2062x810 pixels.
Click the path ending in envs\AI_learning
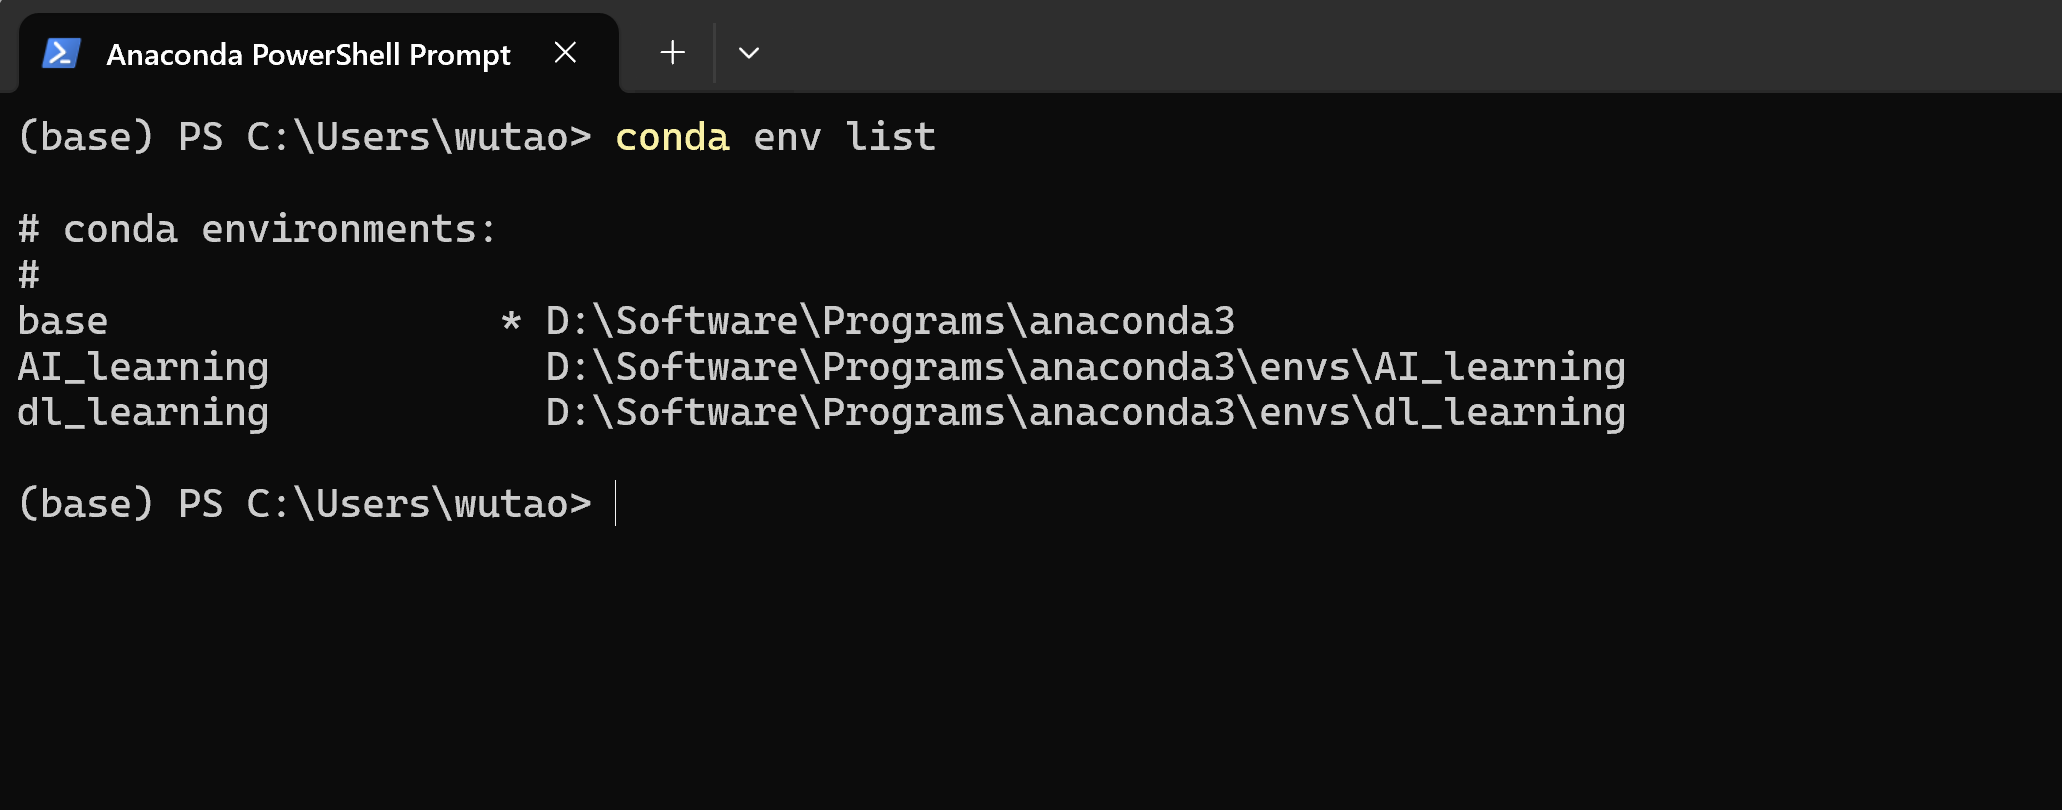[1085, 368]
